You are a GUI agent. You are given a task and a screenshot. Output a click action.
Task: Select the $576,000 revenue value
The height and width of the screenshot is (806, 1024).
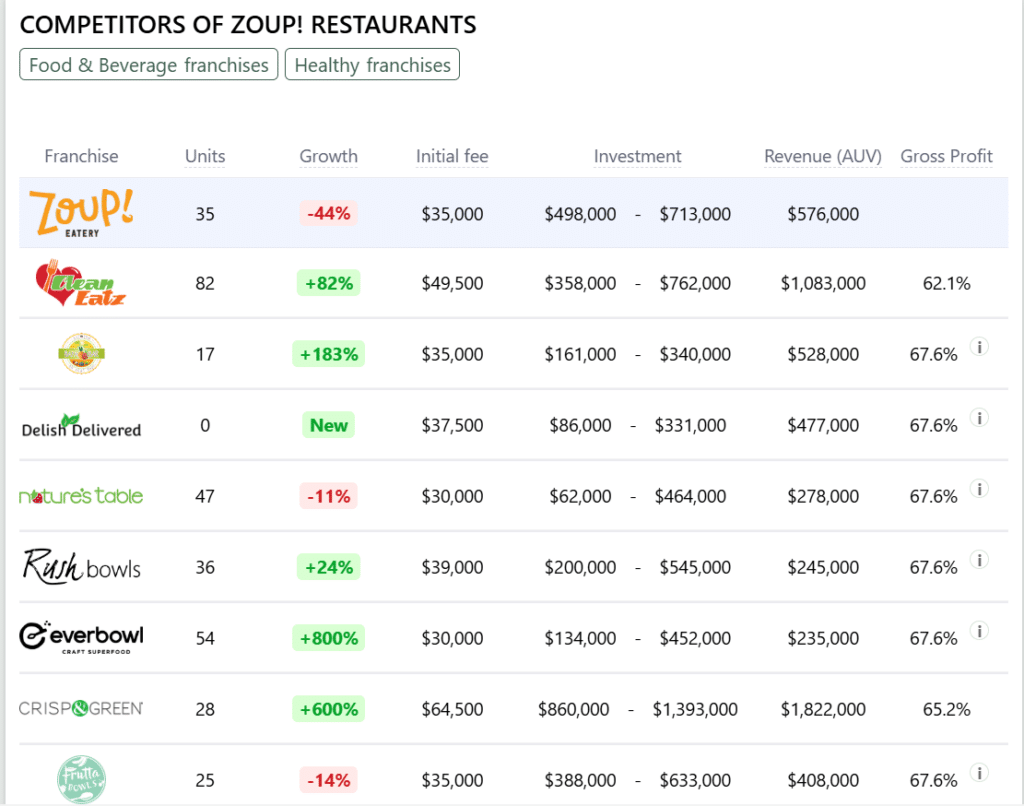pyautogui.click(x=823, y=214)
